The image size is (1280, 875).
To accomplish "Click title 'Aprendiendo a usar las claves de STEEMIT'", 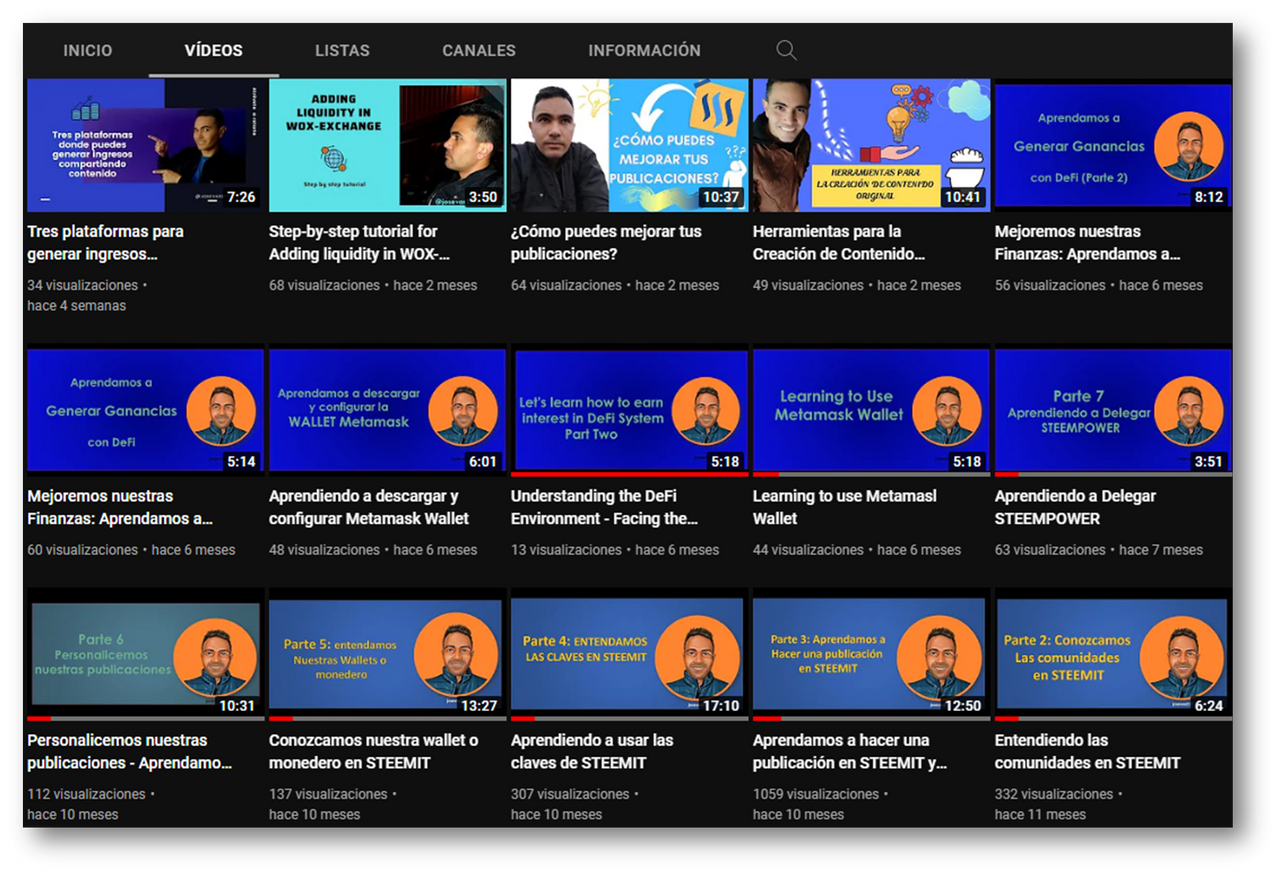I will 592,751.
